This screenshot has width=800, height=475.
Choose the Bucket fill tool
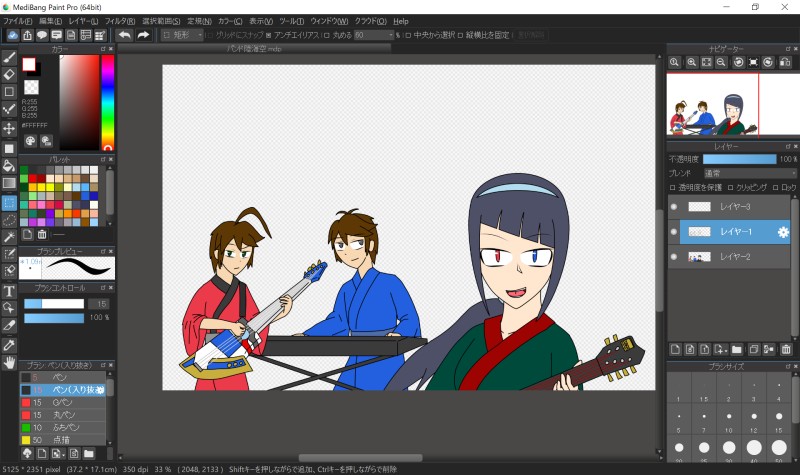pos(9,165)
